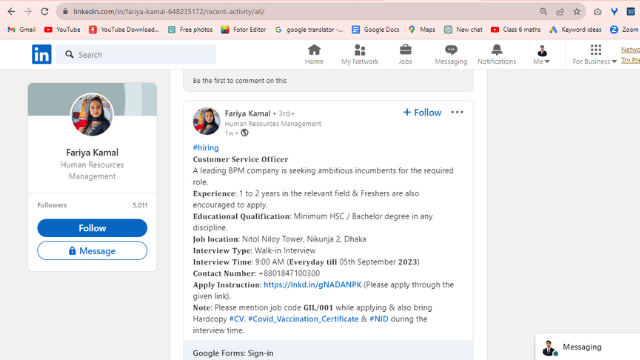Image resolution: width=640 pixels, height=360 pixels.
Task: Open the google translator bookmark
Action: [x=309, y=29]
